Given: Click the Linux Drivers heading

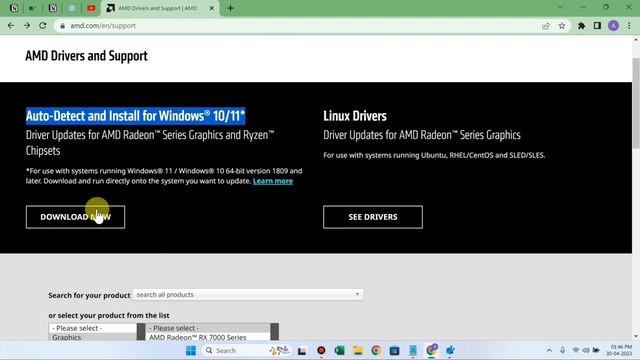Looking at the screenshot, I should pyautogui.click(x=355, y=116).
